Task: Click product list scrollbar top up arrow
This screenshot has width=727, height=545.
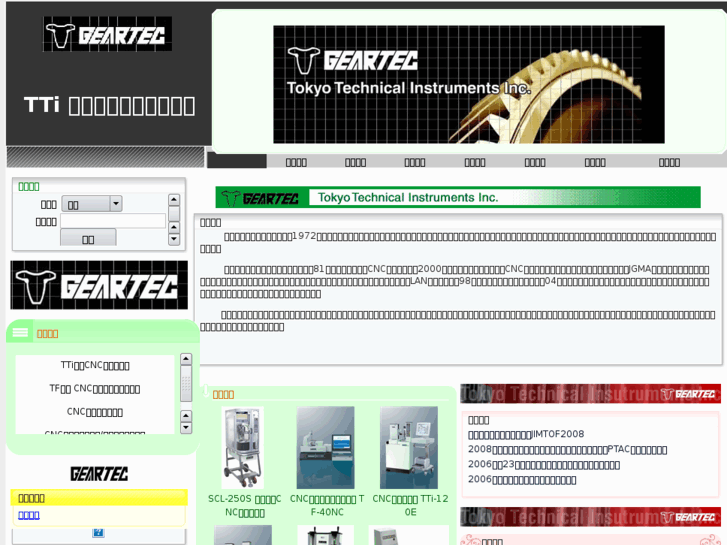Action: coord(186,359)
